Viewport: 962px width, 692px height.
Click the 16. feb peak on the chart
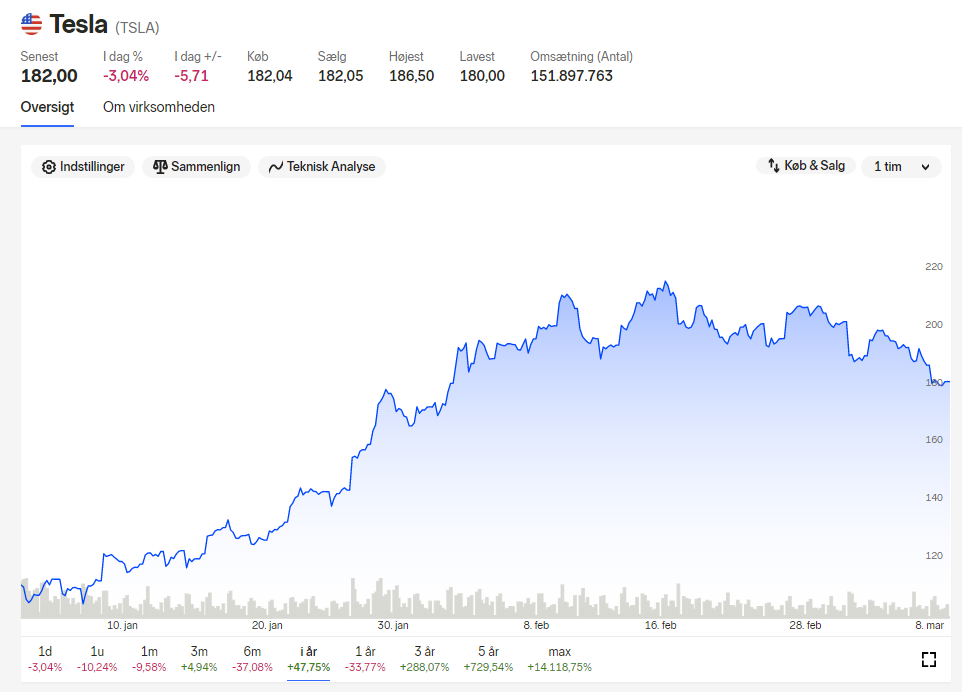(x=666, y=282)
